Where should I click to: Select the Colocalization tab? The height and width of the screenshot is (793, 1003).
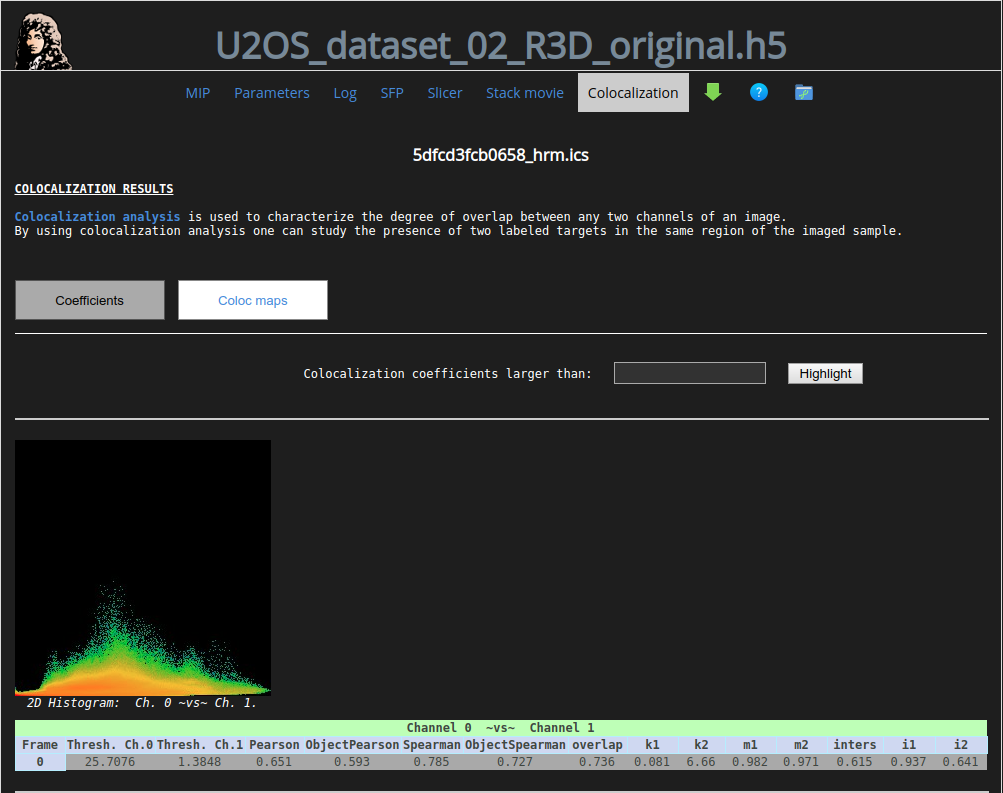click(633, 93)
